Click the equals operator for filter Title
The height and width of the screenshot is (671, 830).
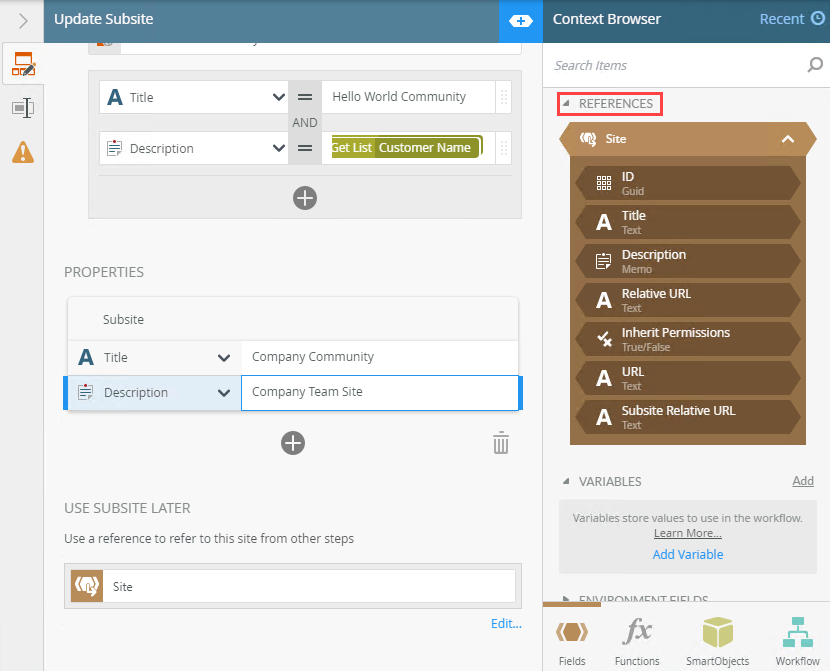click(x=305, y=97)
